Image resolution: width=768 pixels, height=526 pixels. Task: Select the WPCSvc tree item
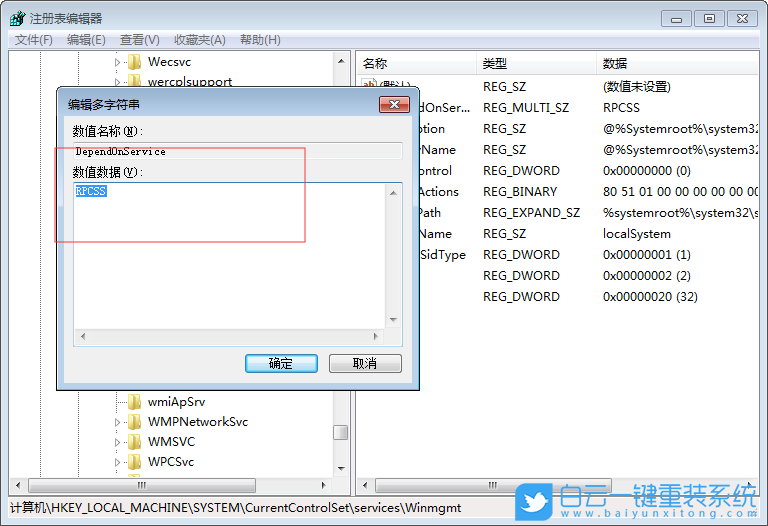click(x=171, y=462)
